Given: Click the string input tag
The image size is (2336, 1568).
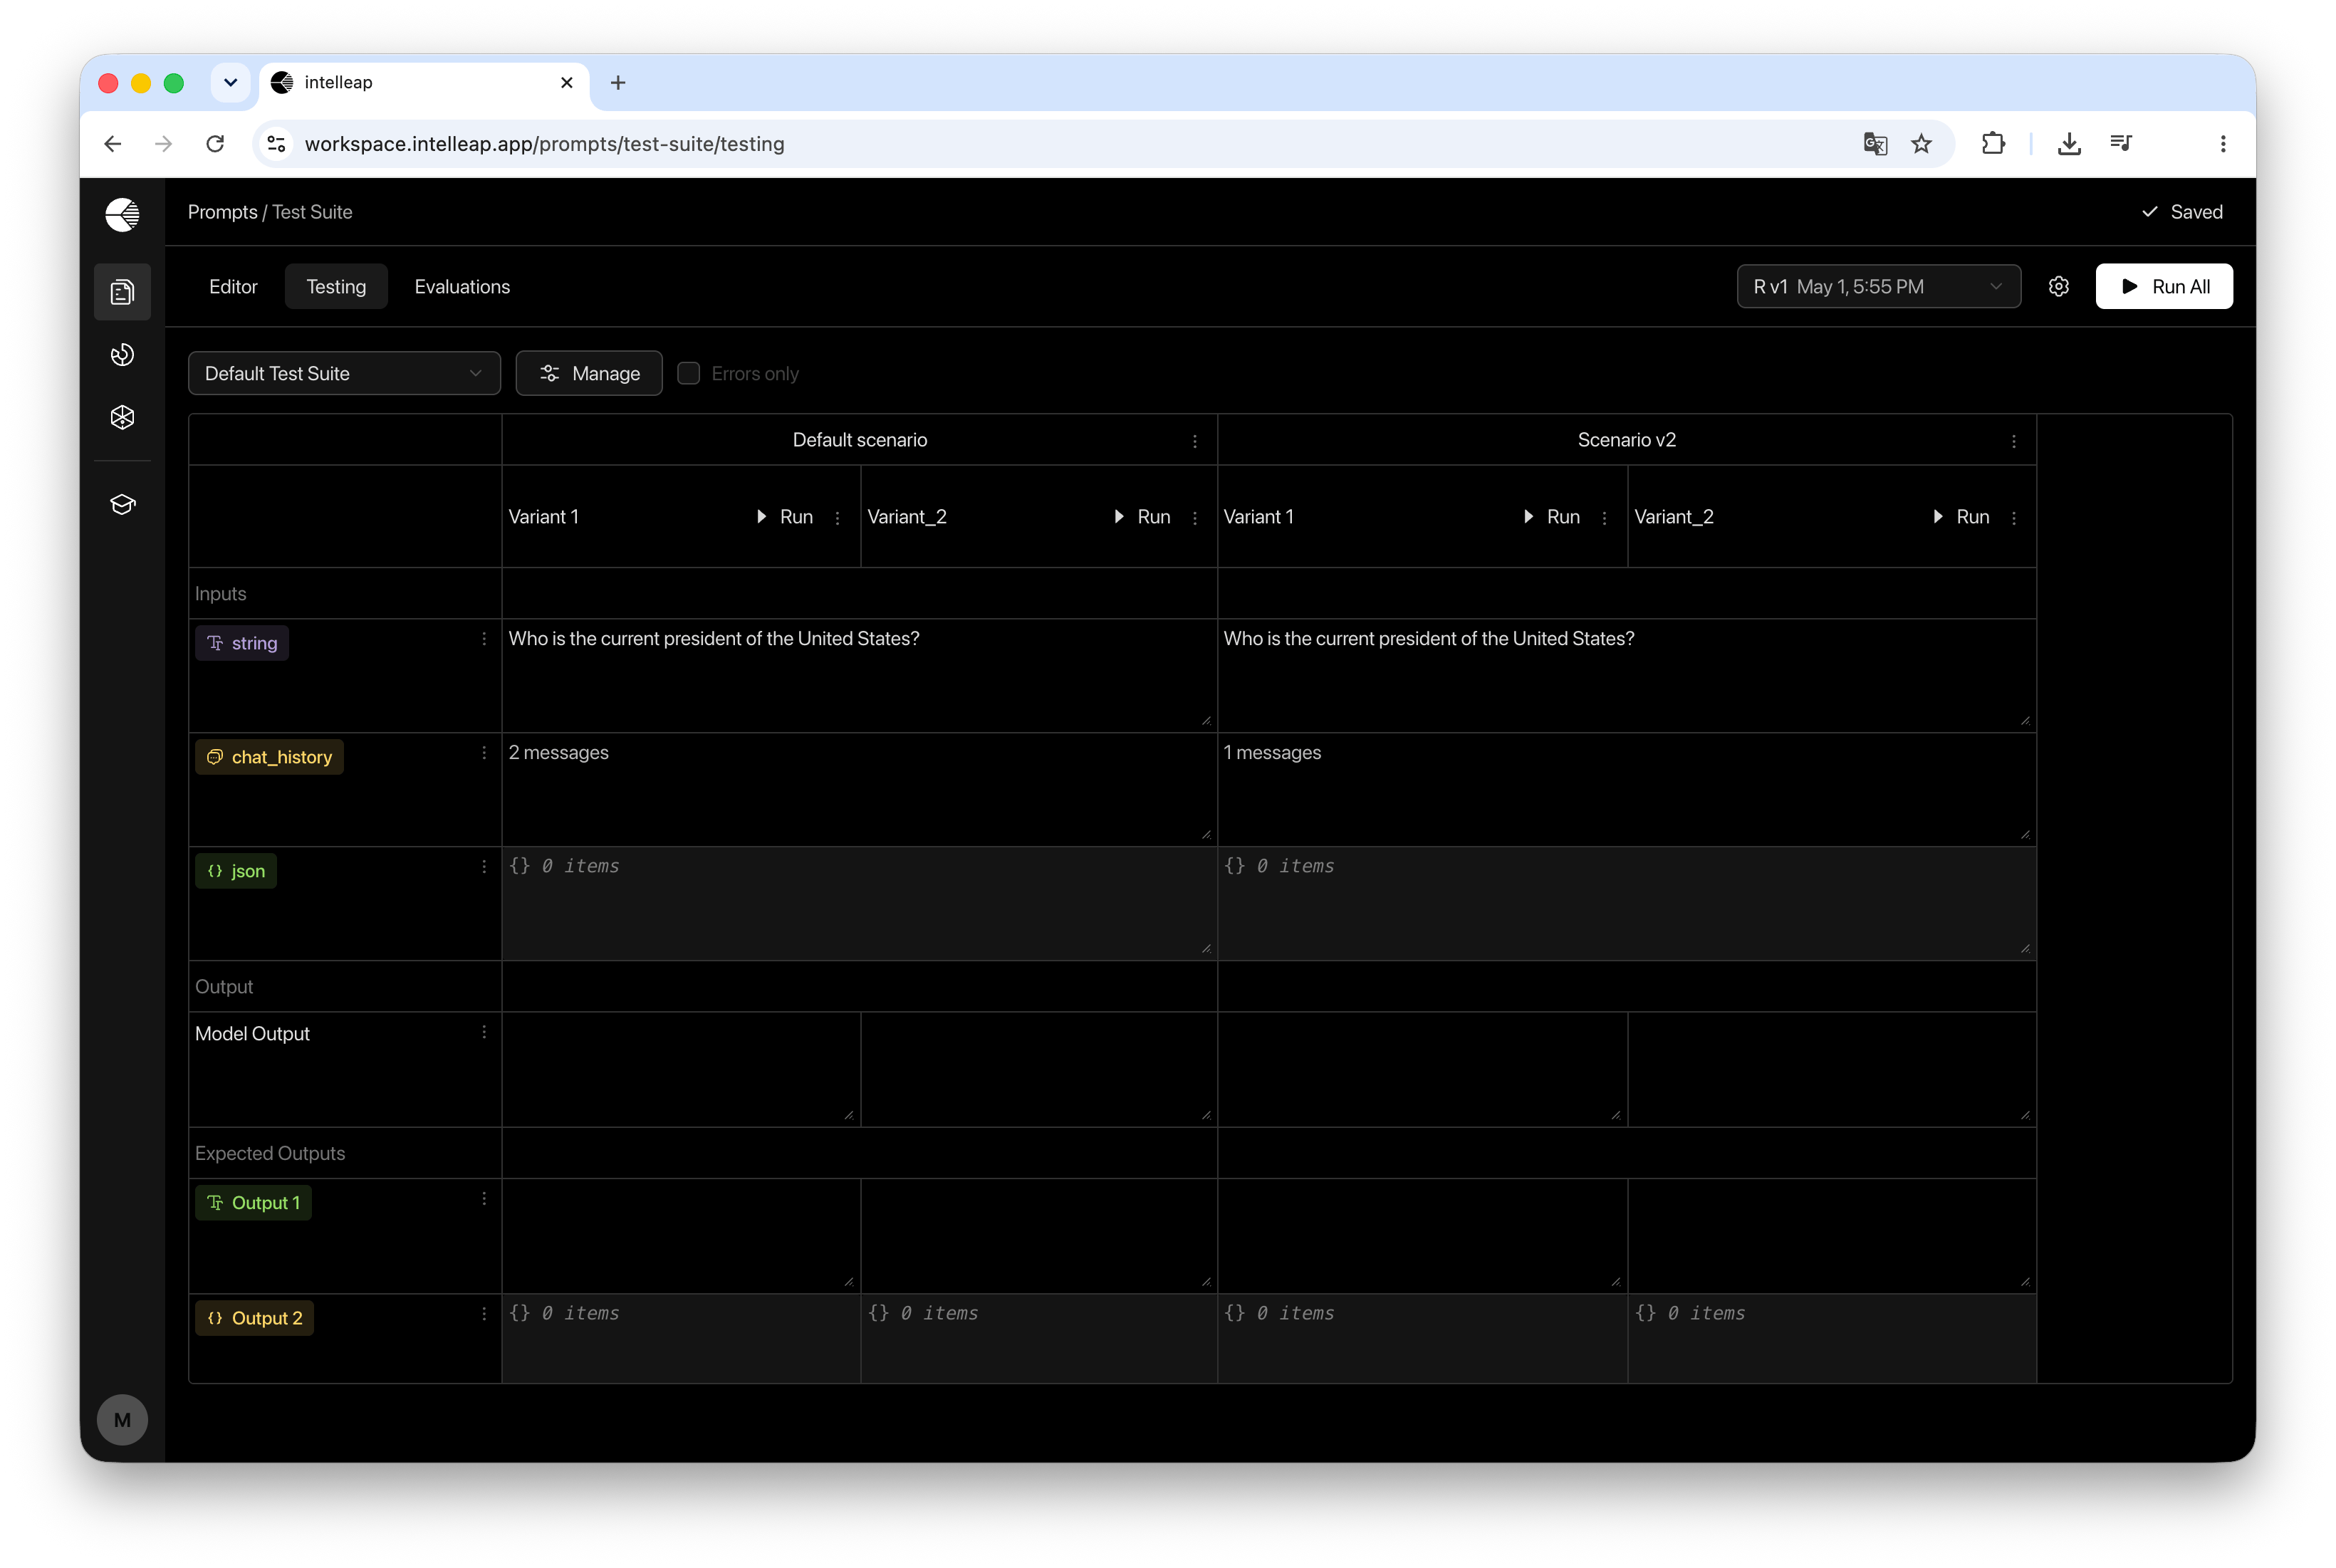Looking at the screenshot, I should pyautogui.click(x=242, y=643).
